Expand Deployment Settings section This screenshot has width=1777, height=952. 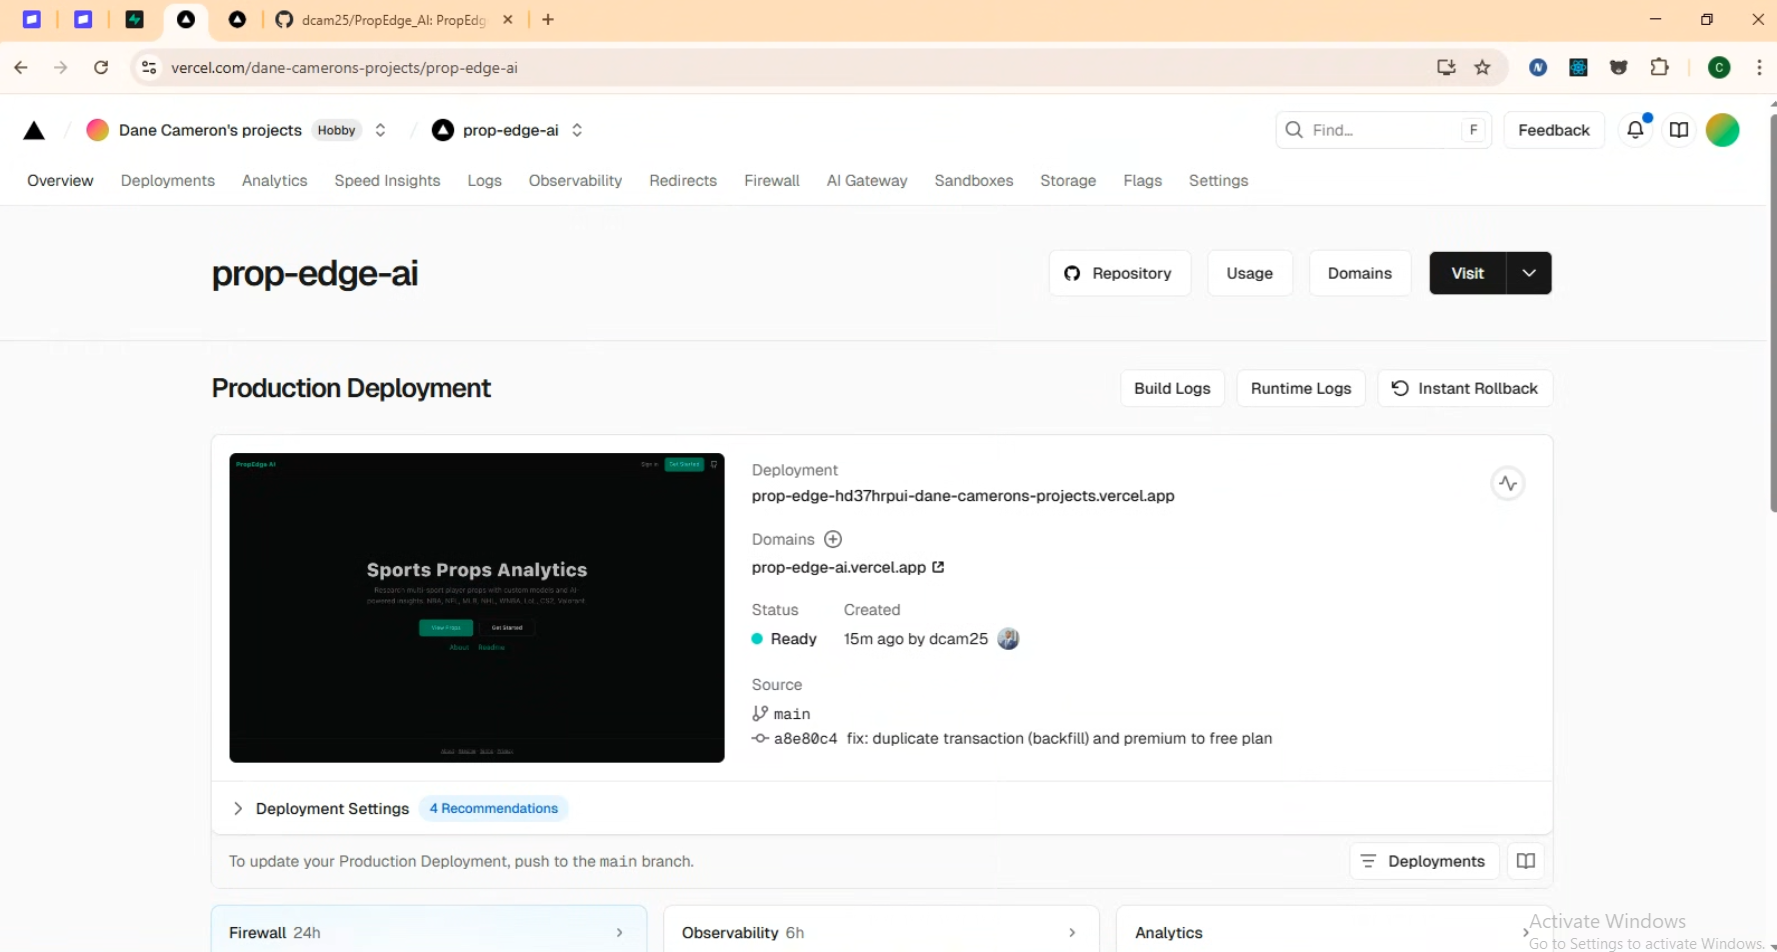click(238, 809)
